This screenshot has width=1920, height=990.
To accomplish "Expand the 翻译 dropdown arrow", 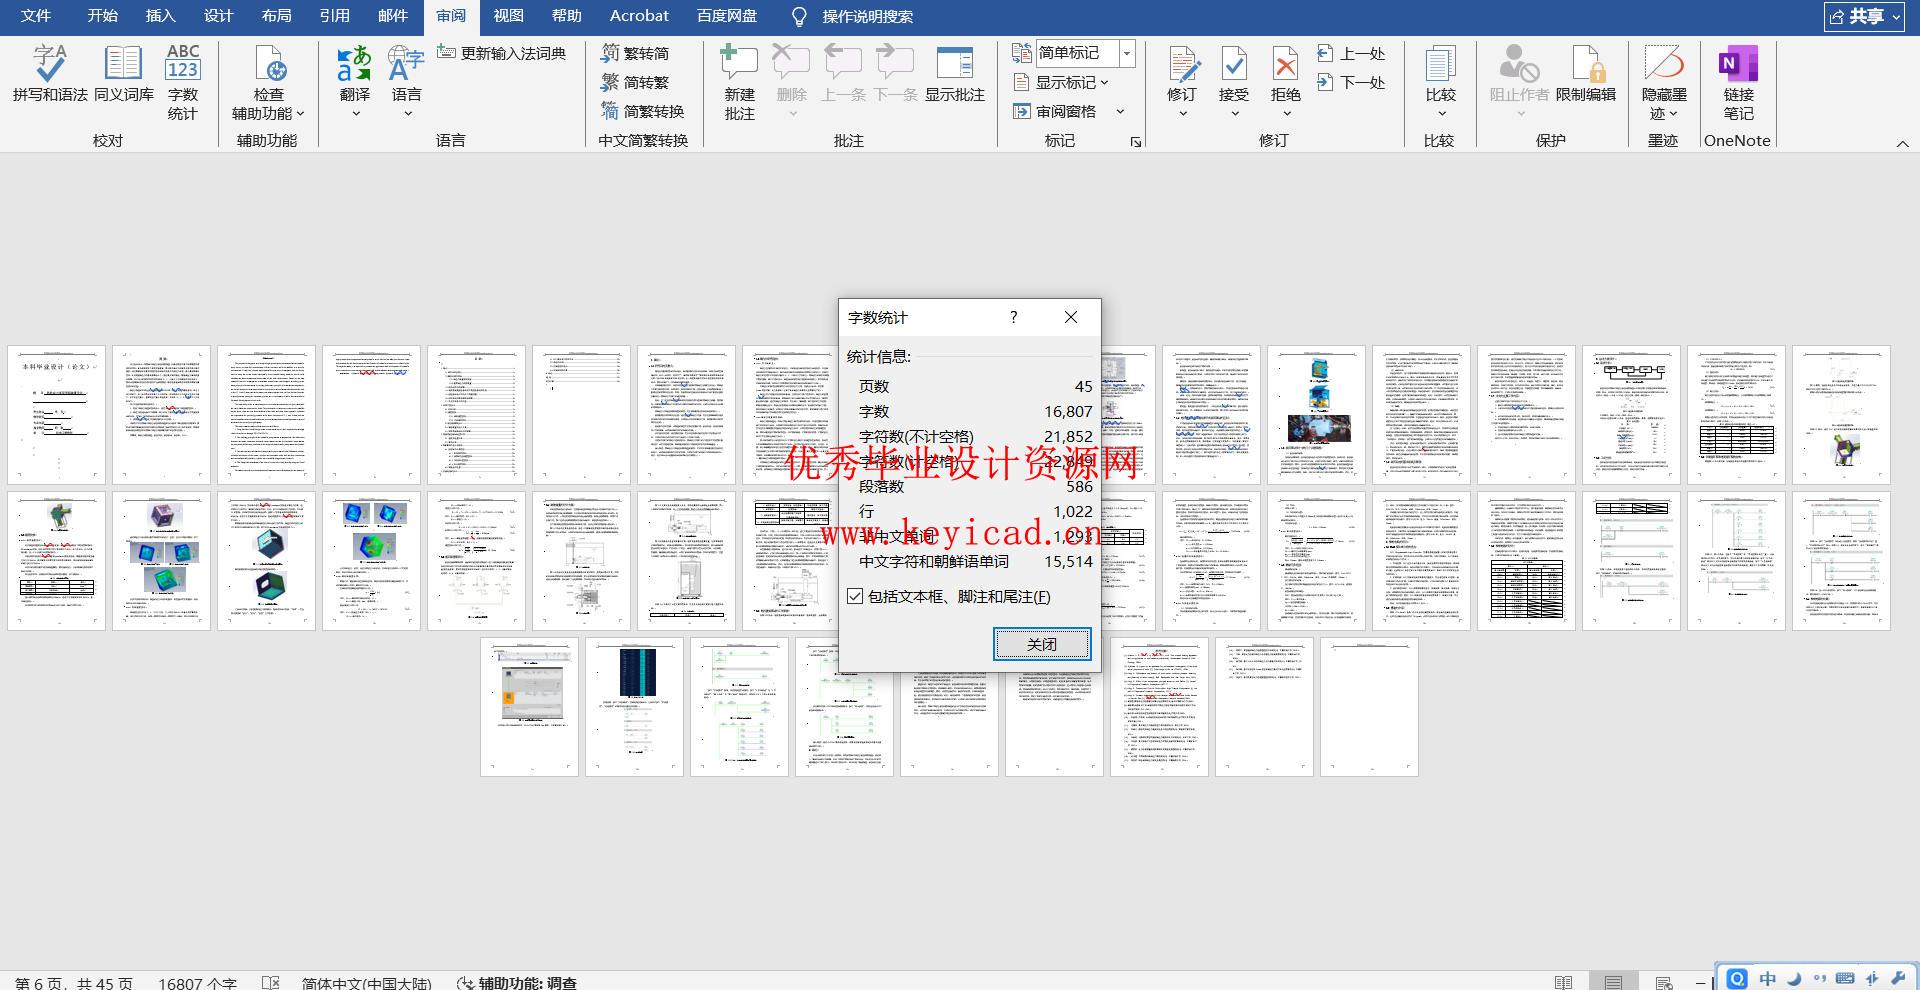I will coord(355,114).
